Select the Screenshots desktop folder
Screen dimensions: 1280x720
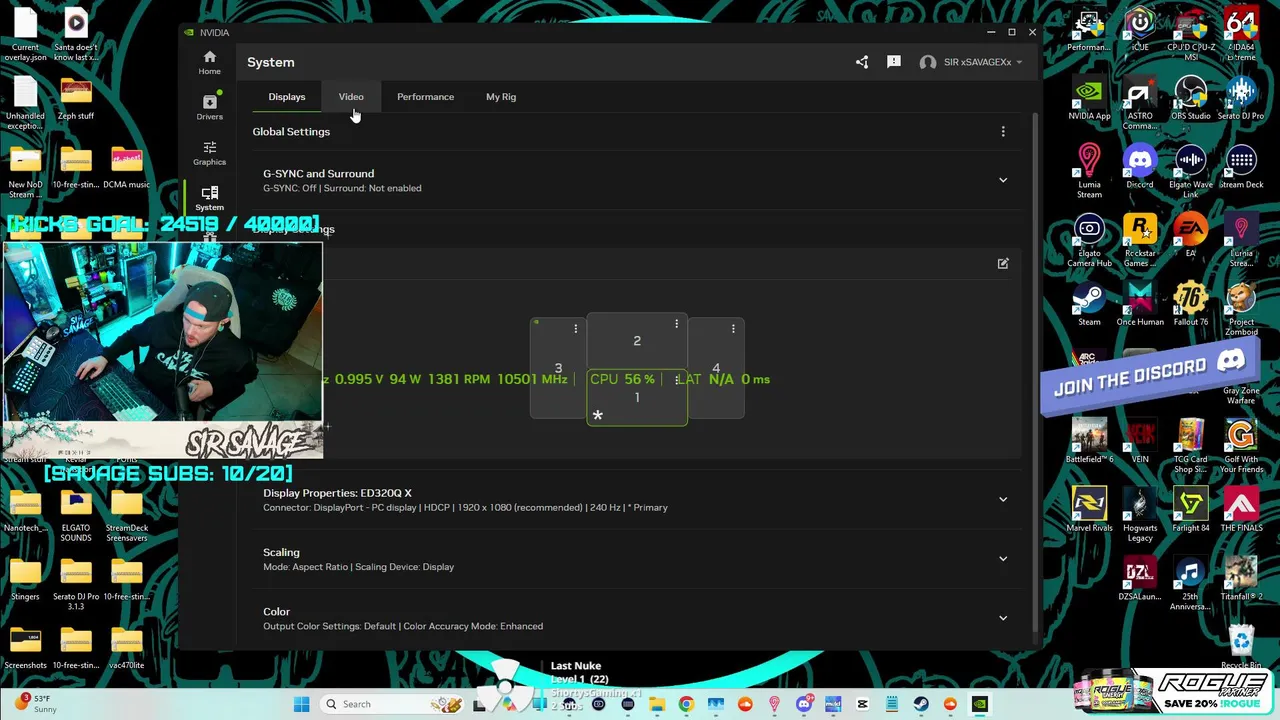point(25,648)
